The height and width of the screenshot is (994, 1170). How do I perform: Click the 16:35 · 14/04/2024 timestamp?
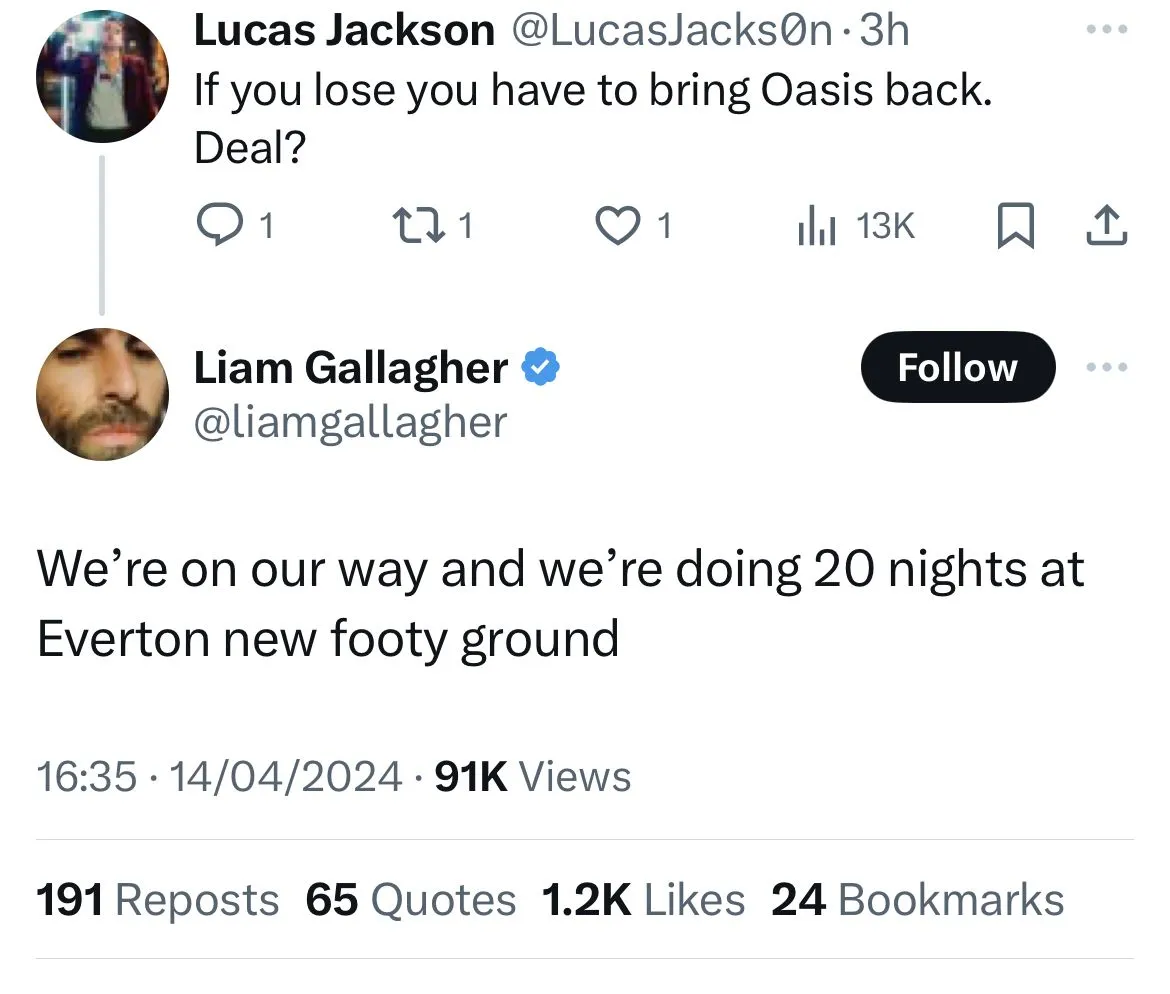click(x=219, y=776)
